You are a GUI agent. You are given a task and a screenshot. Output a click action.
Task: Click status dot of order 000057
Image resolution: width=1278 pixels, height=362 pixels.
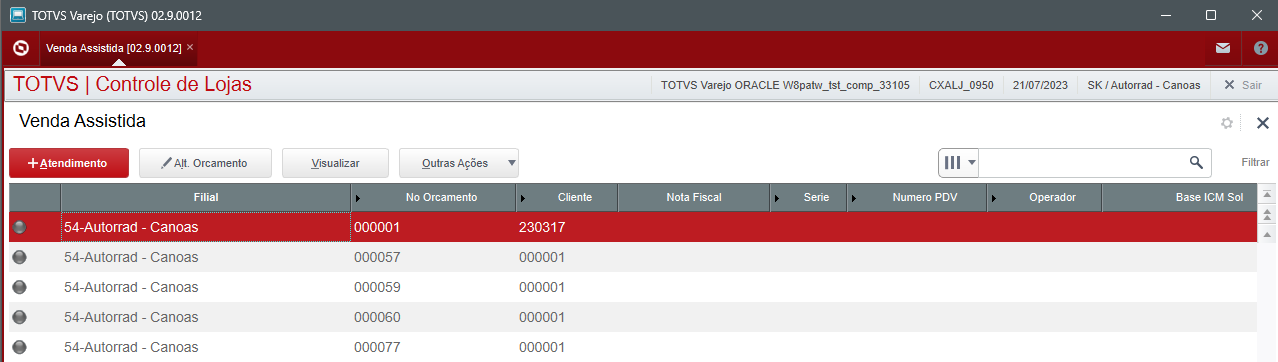(19, 257)
